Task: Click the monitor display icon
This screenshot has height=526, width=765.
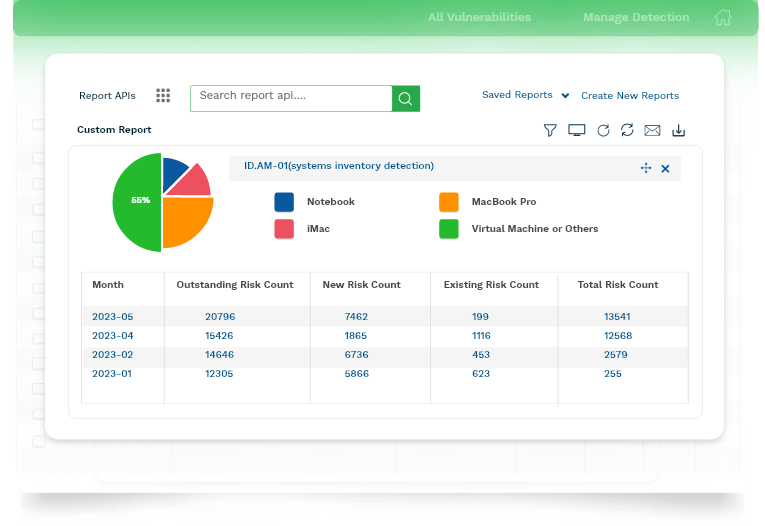Action: 576,130
